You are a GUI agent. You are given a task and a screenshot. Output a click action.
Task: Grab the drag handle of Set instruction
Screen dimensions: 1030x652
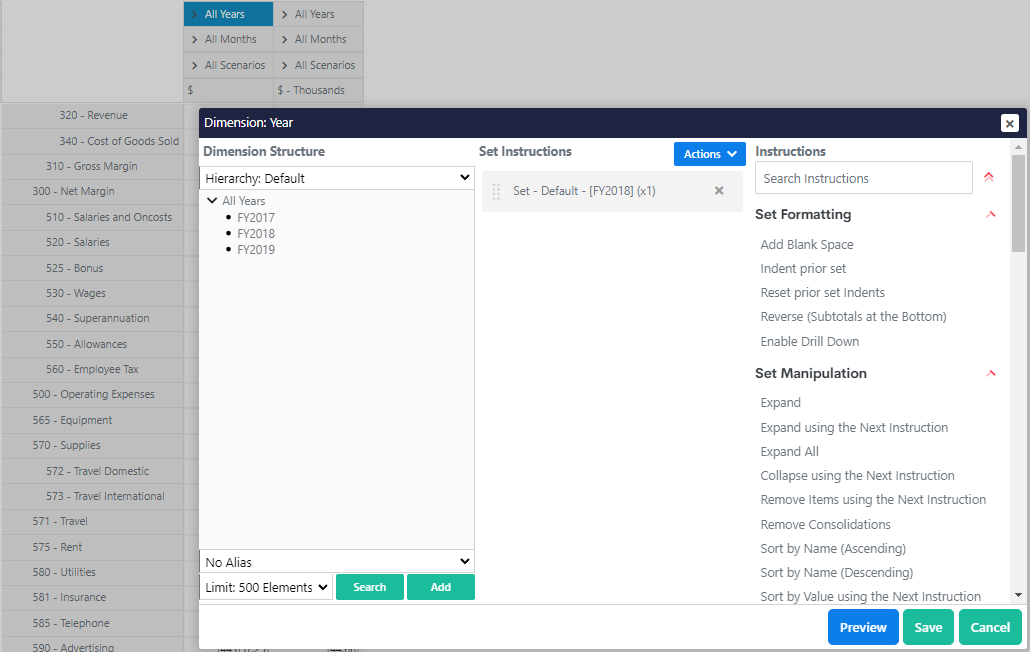coord(496,191)
